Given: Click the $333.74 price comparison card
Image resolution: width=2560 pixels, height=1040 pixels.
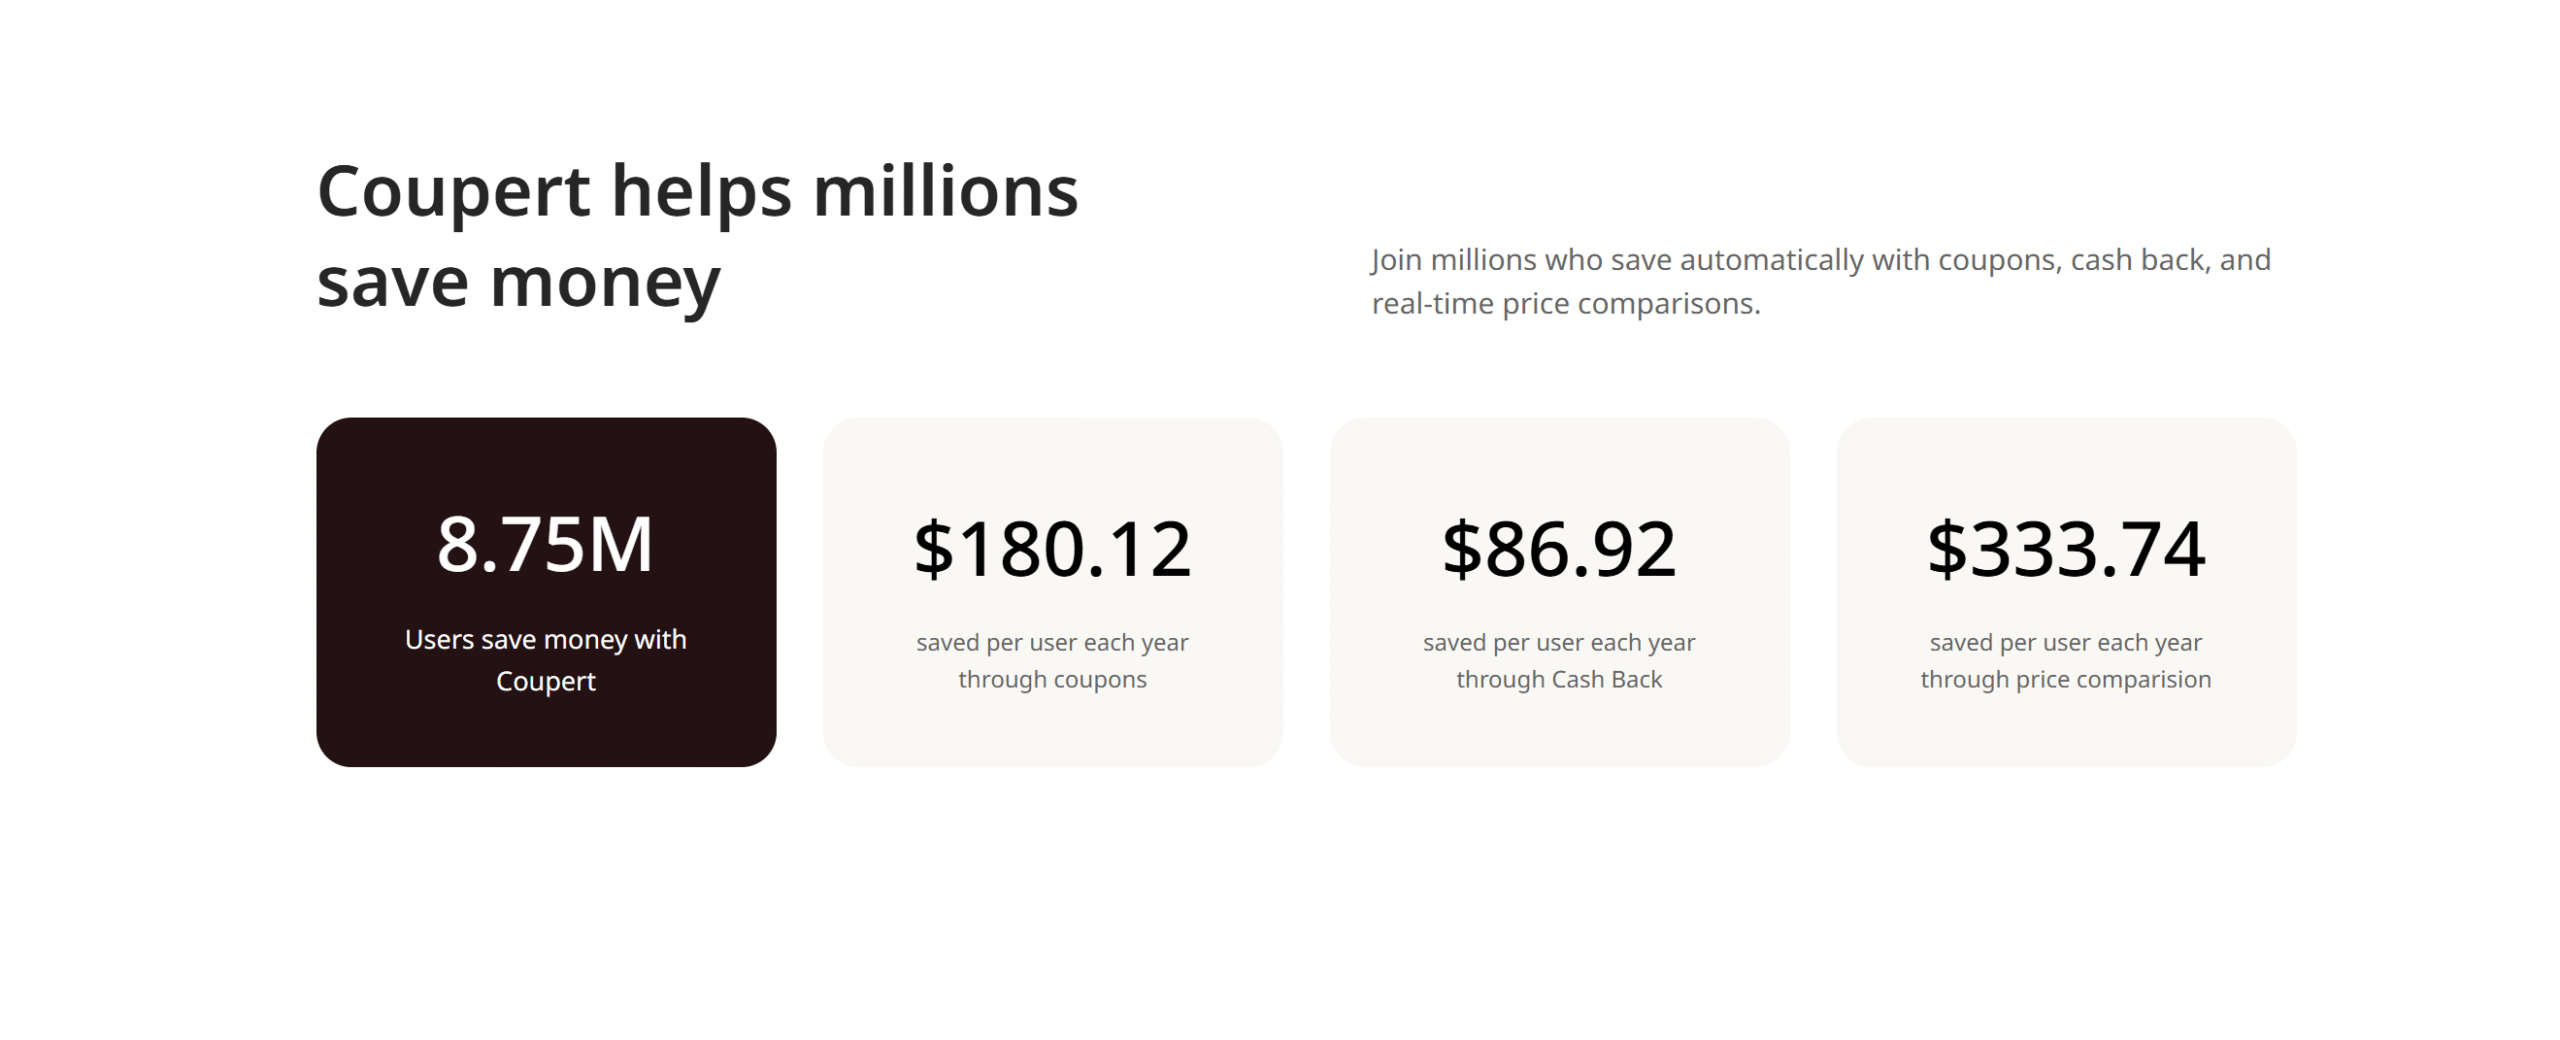Looking at the screenshot, I should (x=2066, y=592).
